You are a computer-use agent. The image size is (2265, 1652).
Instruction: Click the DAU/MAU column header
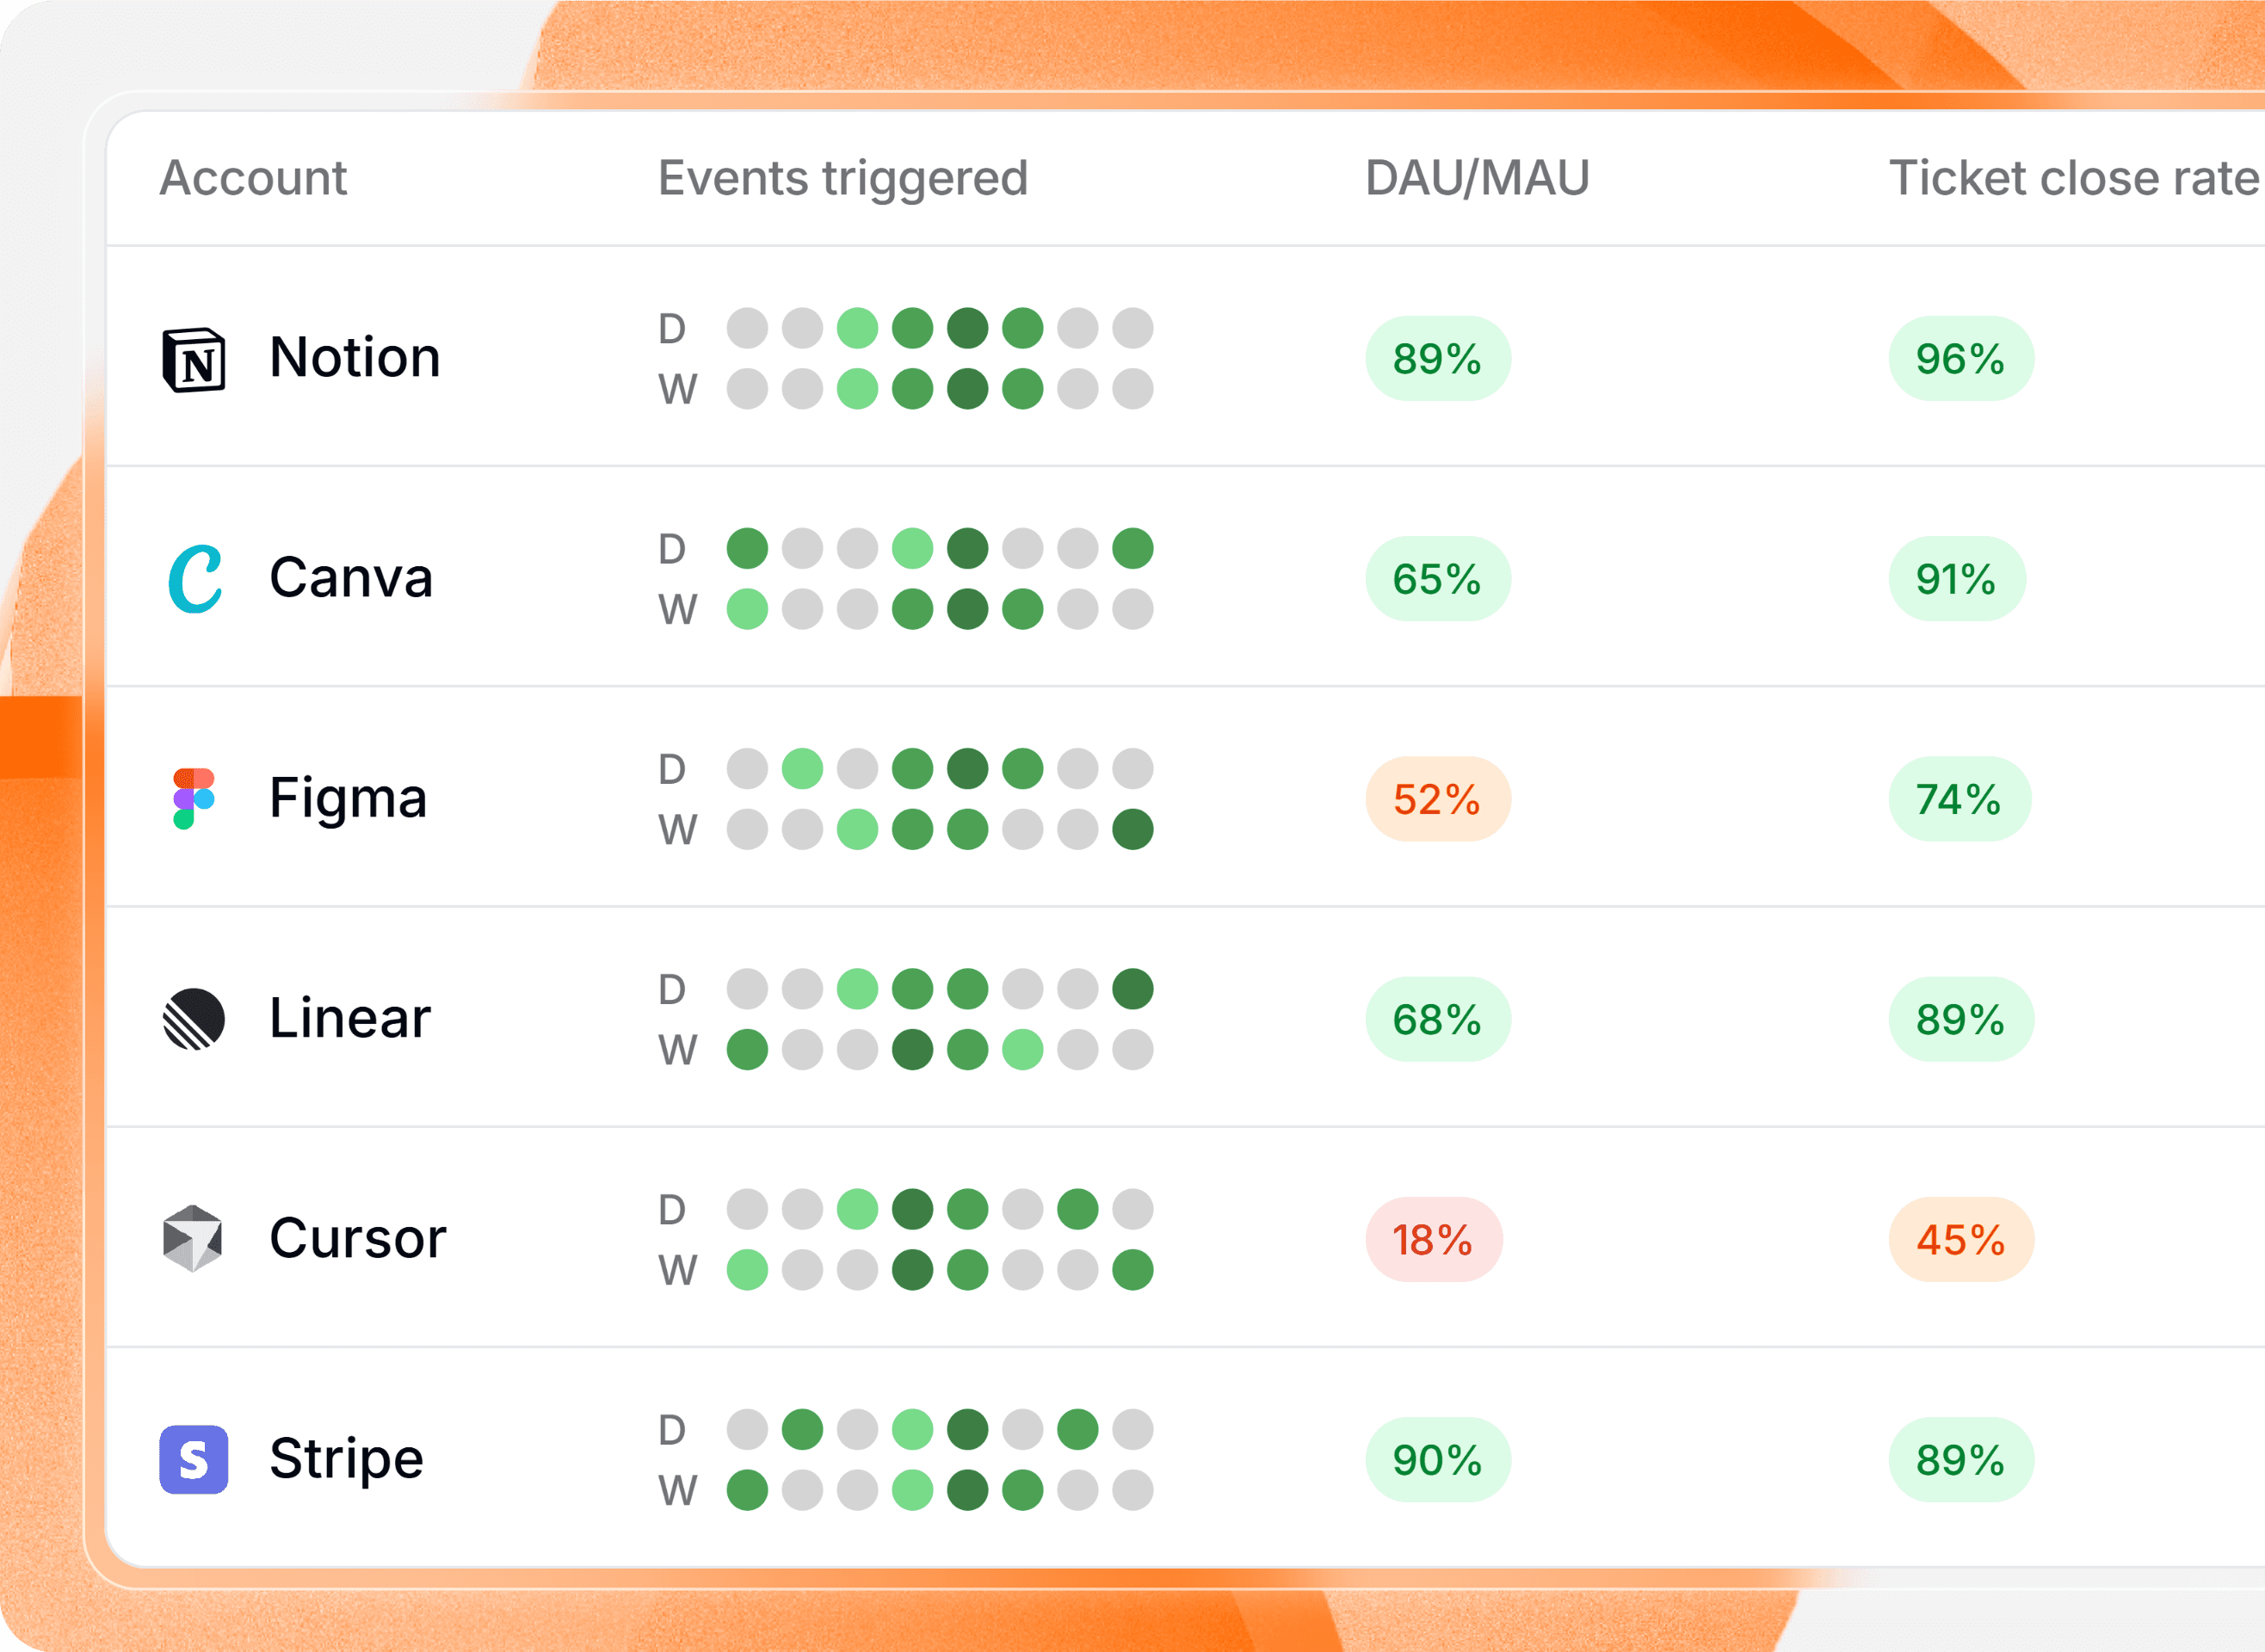click(x=1477, y=179)
